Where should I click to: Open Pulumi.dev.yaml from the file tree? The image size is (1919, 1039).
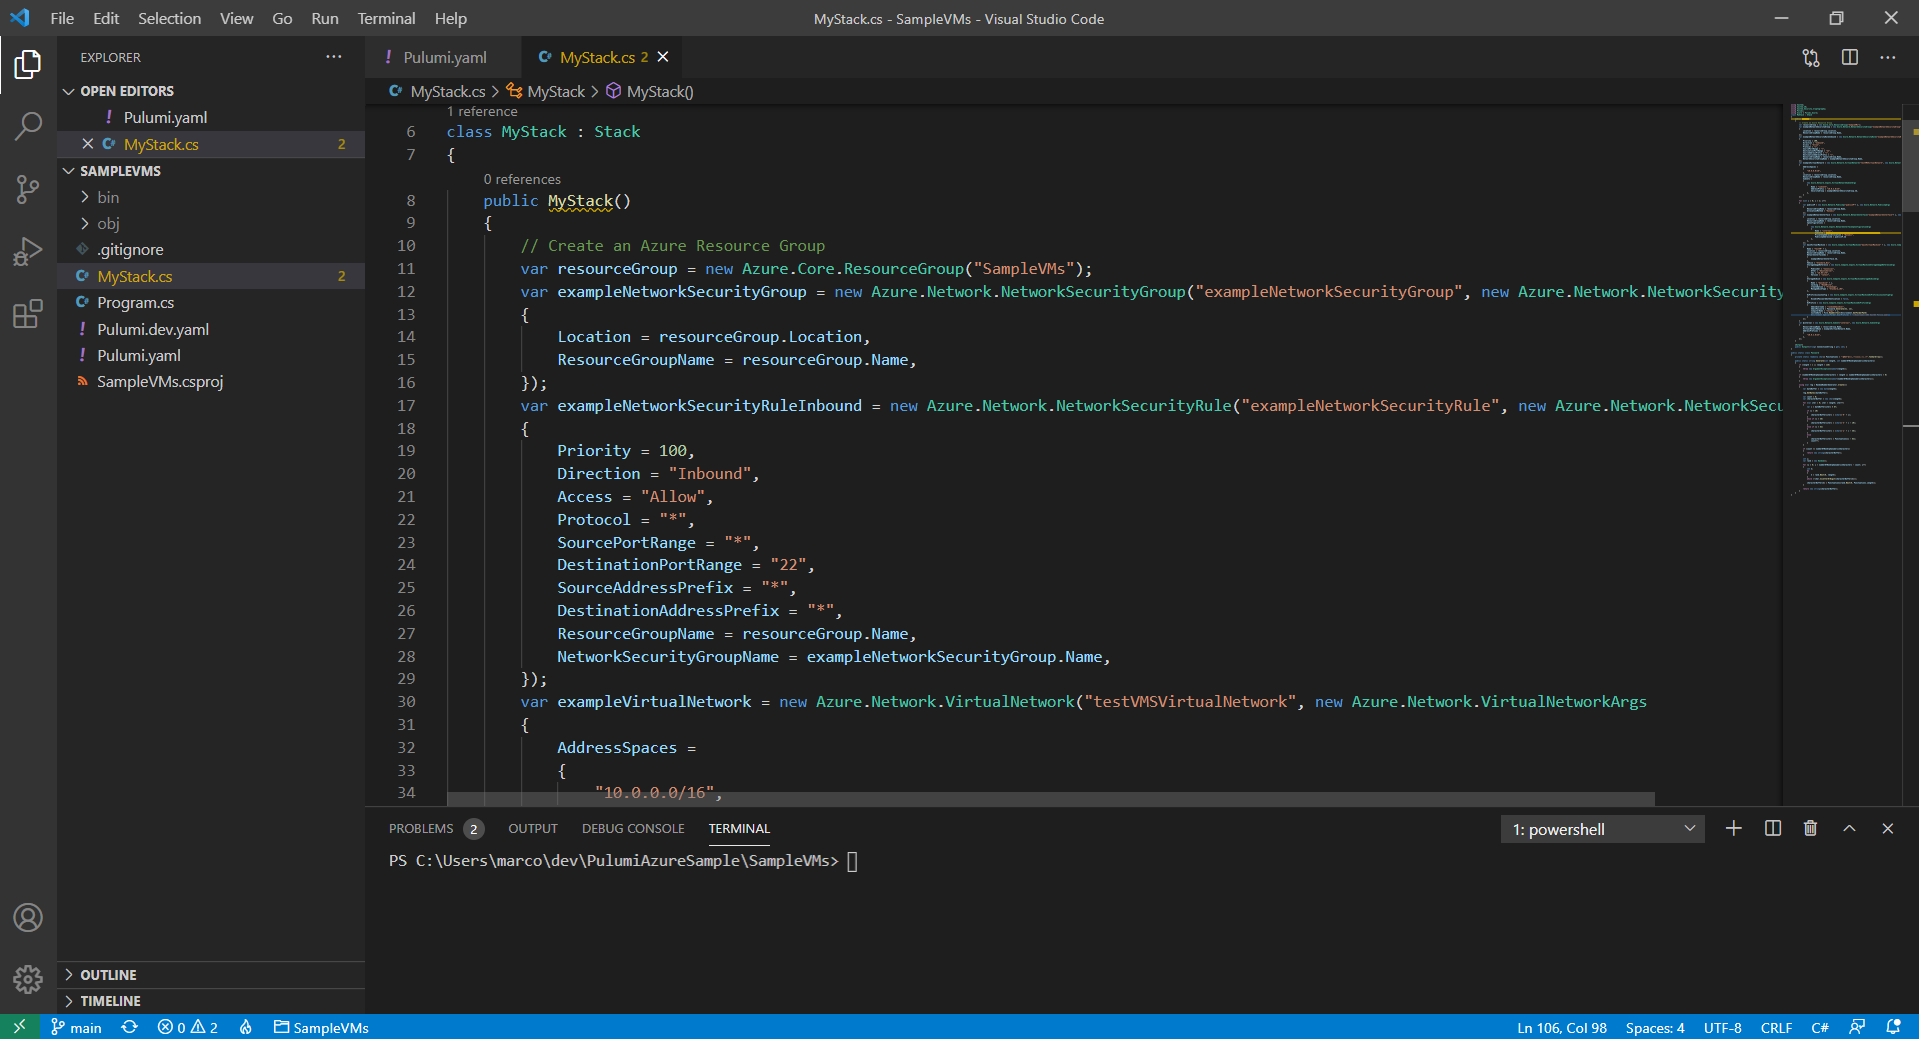pos(211,329)
